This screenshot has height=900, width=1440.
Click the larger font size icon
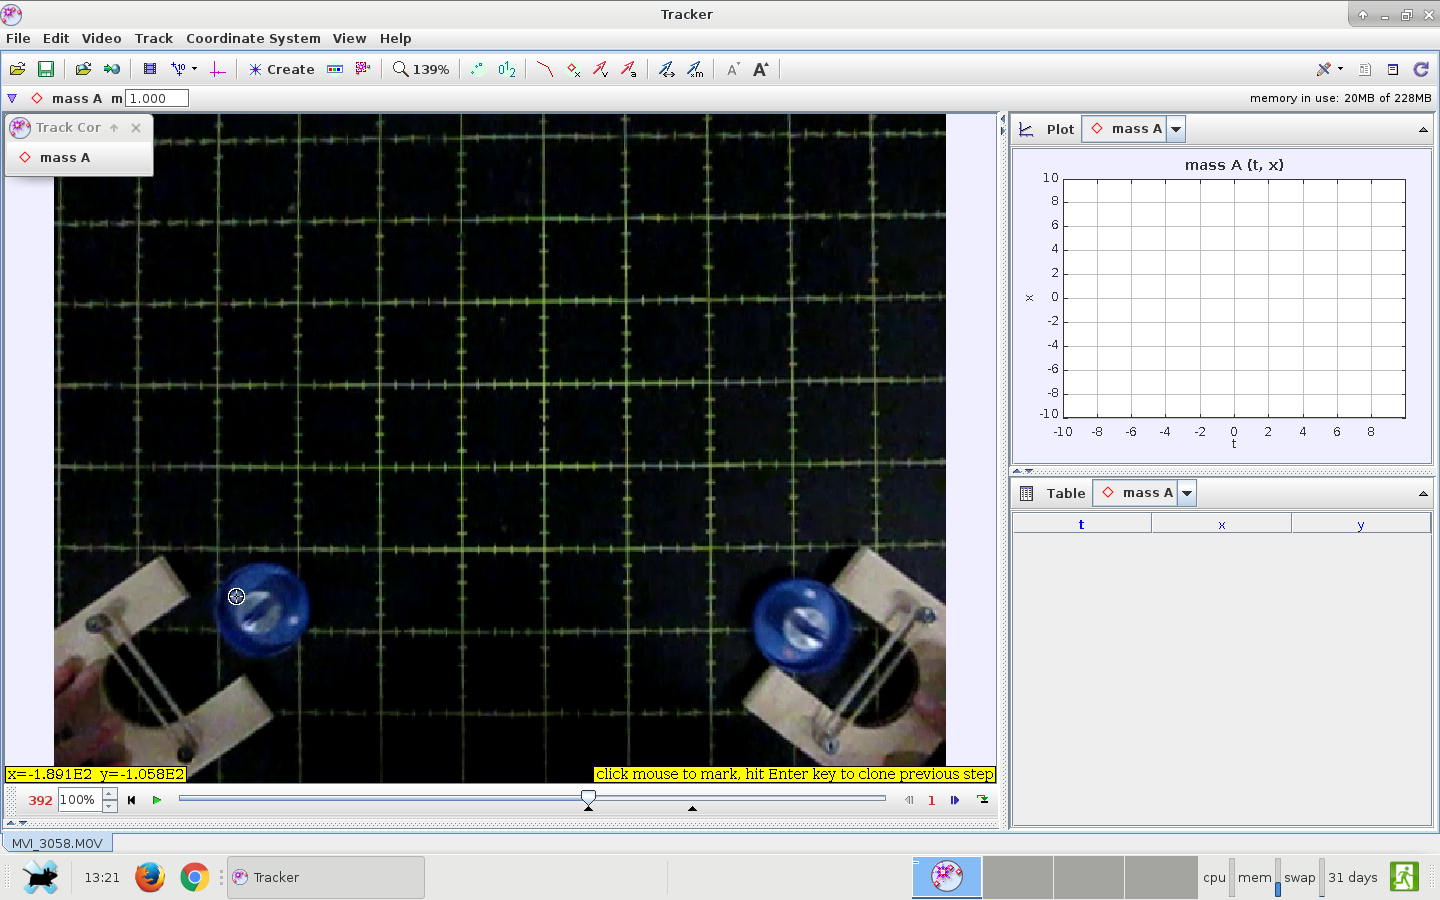760,69
